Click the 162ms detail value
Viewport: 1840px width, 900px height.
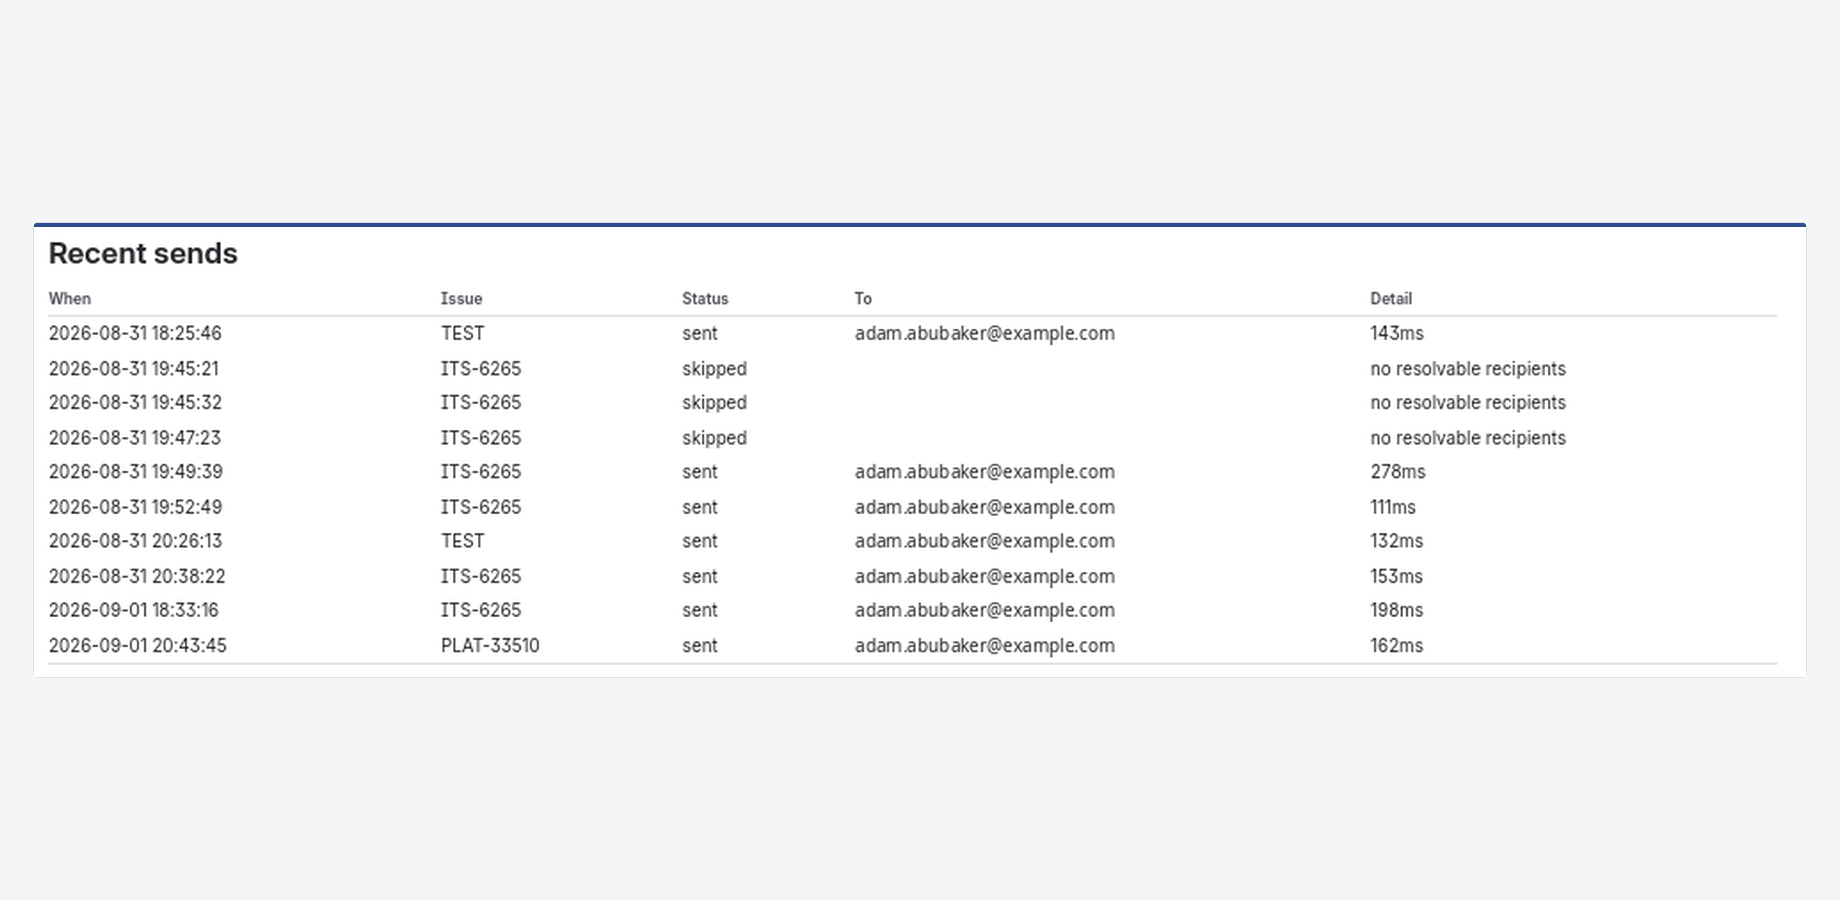[x=1397, y=646]
